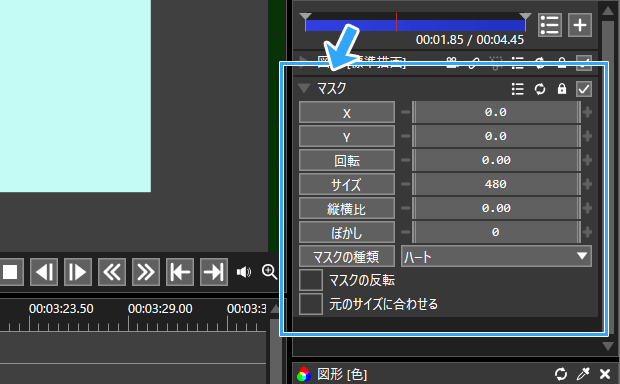This screenshot has width=620, height=384.
Task: Click the サイズ parameter button
Action: [x=347, y=184]
